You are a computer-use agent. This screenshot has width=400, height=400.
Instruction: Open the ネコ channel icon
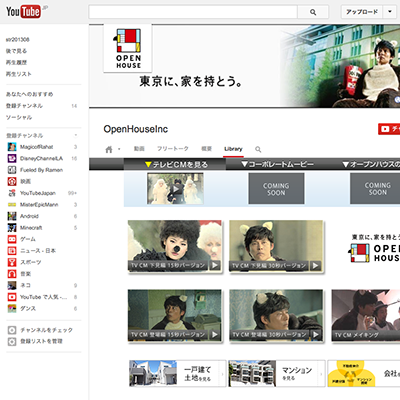(x=12, y=285)
